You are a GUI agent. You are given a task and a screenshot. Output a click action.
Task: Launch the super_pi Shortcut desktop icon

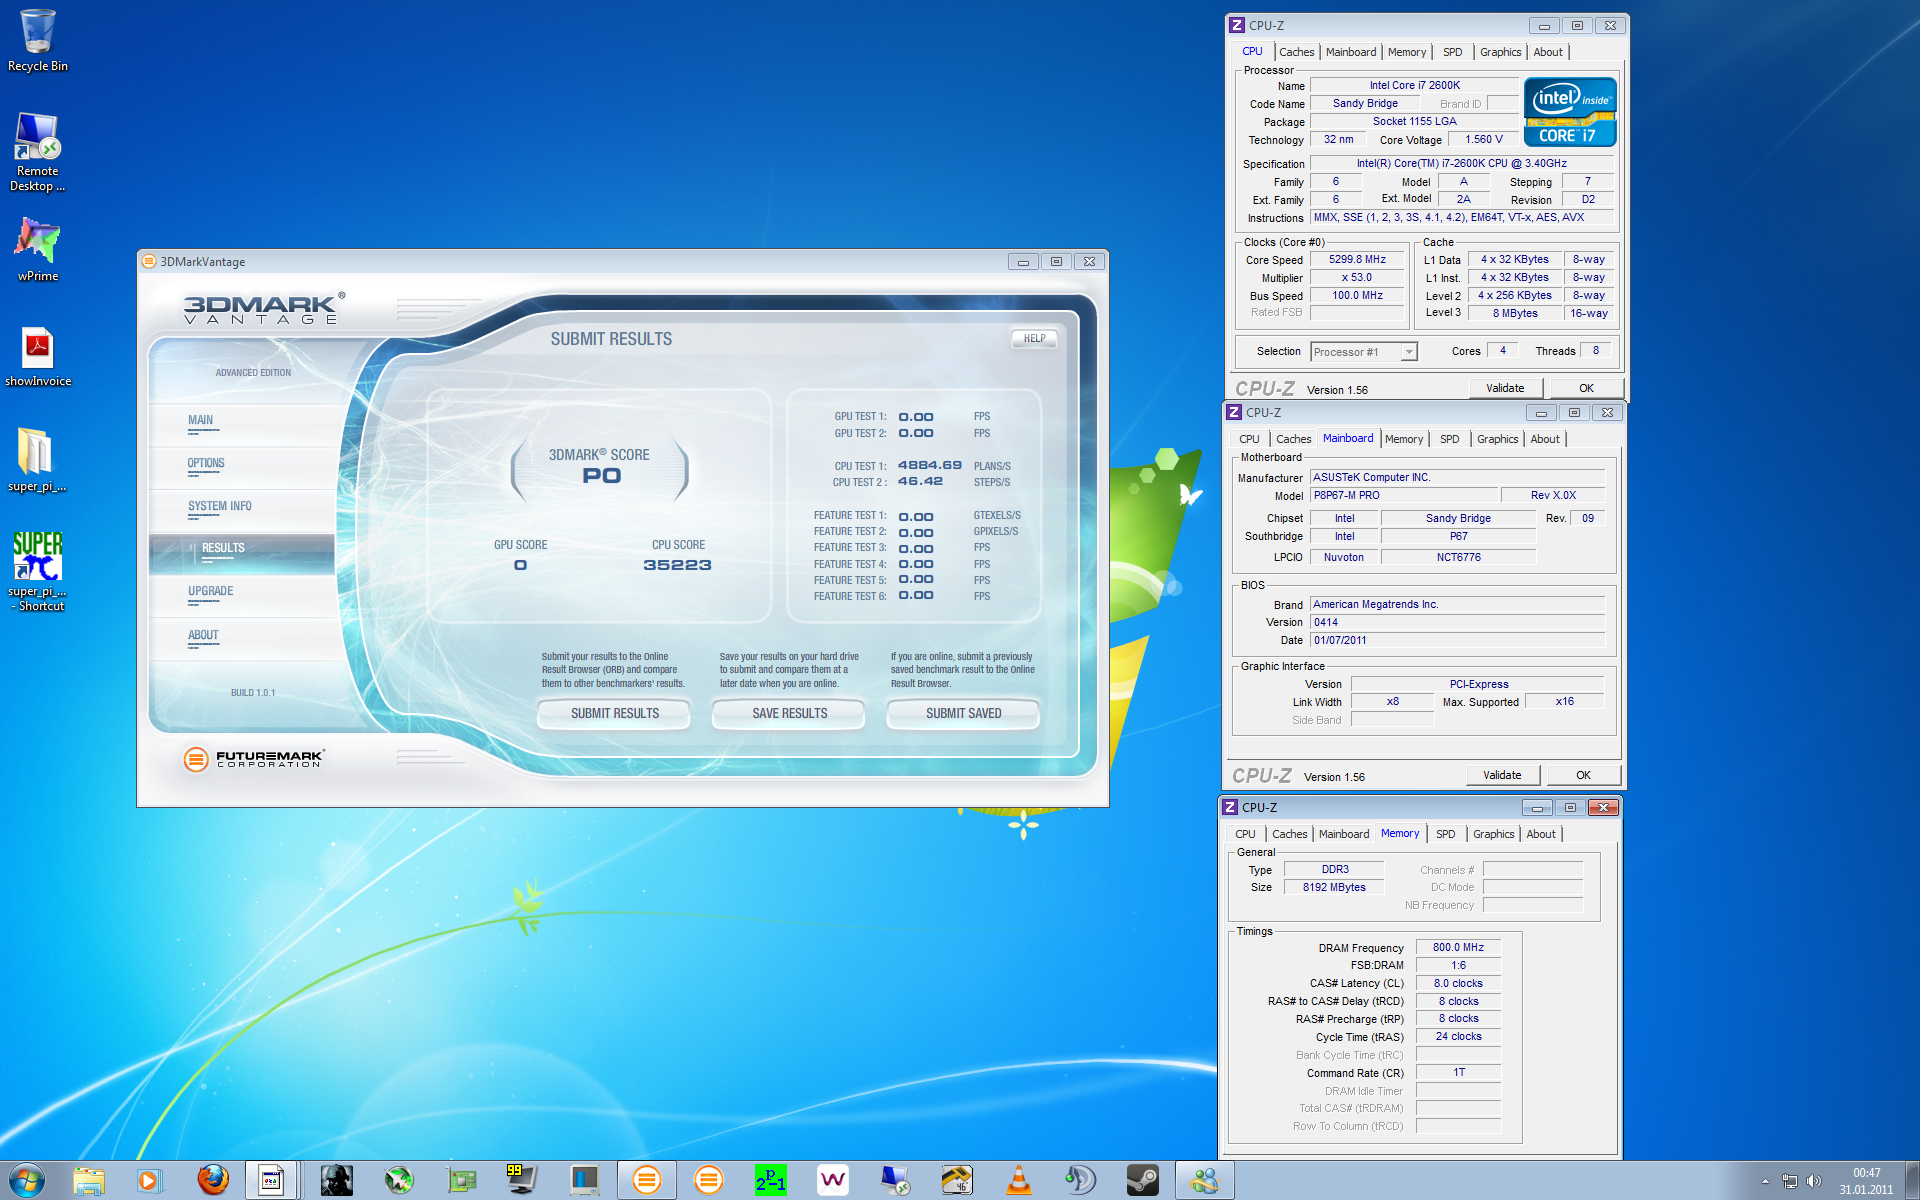38,570
